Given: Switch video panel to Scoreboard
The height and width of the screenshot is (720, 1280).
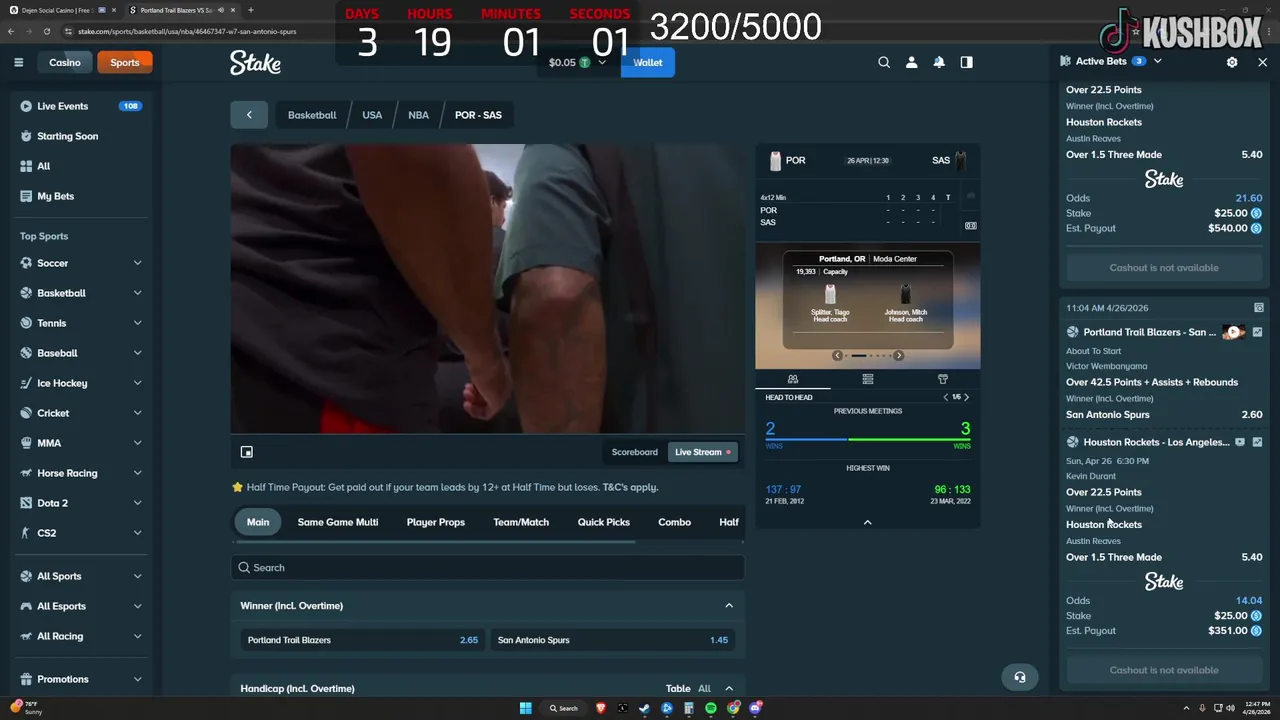Looking at the screenshot, I should (635, 452).
